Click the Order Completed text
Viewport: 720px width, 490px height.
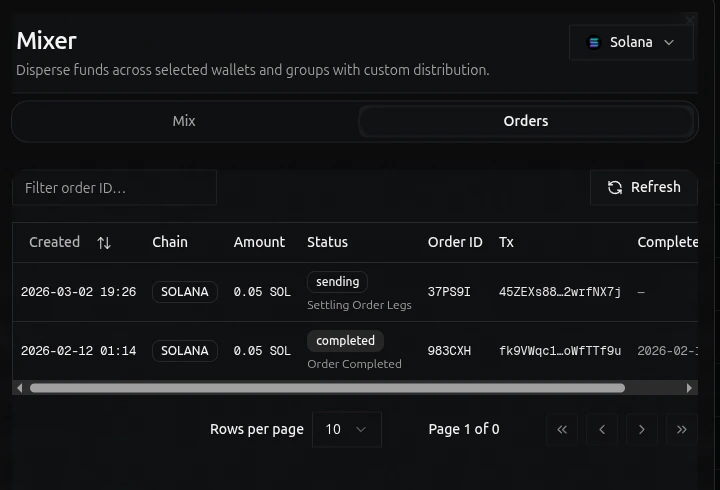pyautogui.click(x=354, y=364)
